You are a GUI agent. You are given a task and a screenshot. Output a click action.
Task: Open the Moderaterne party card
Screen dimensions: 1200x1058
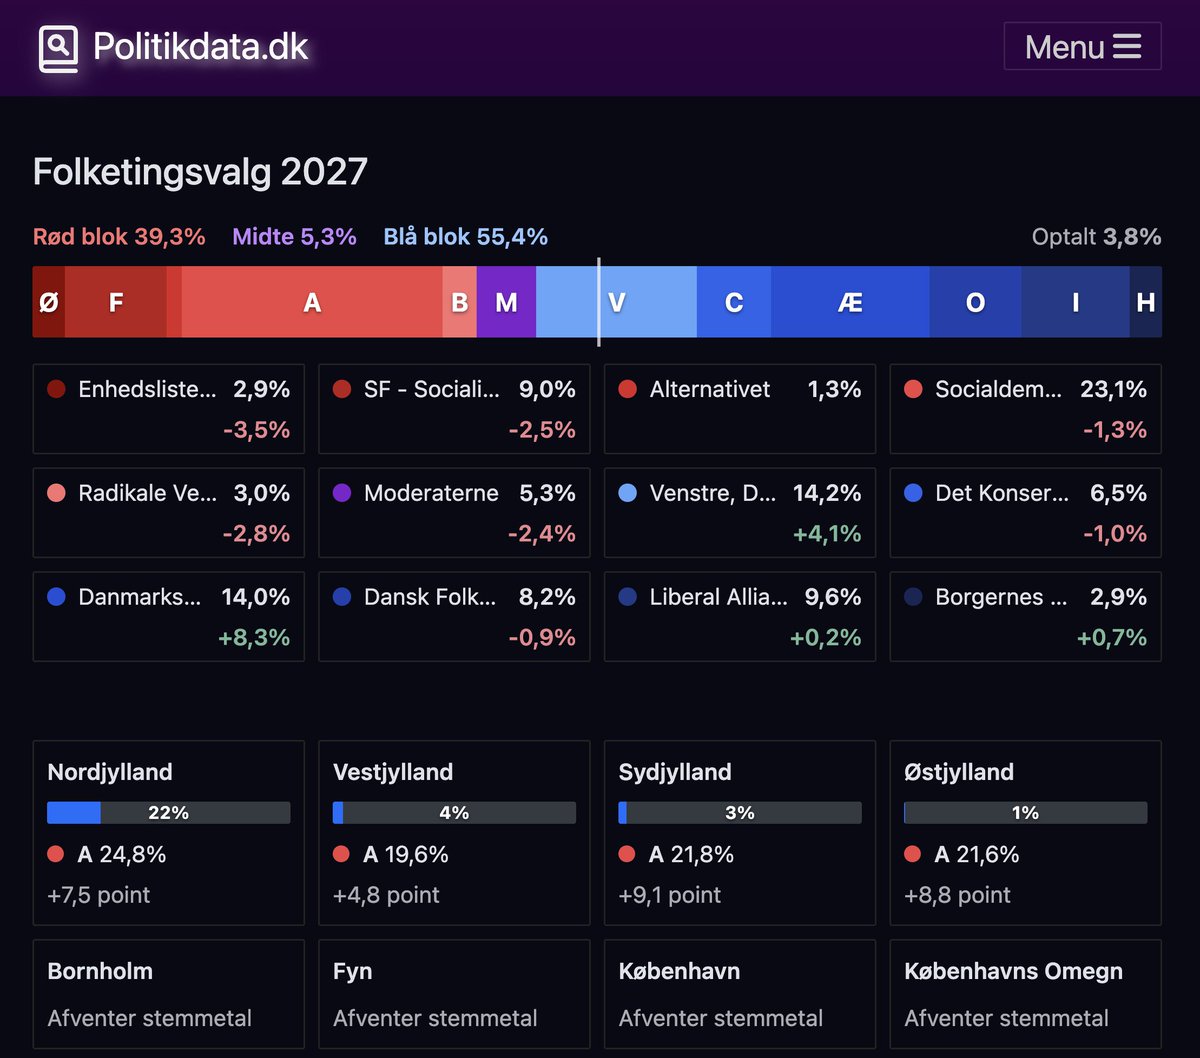click(x=454, y=513)
